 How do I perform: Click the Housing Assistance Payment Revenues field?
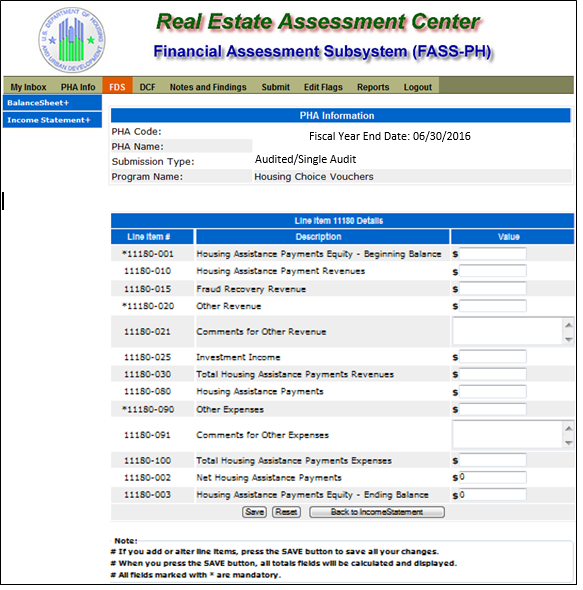pyautogui.click(x=493, y=271)
